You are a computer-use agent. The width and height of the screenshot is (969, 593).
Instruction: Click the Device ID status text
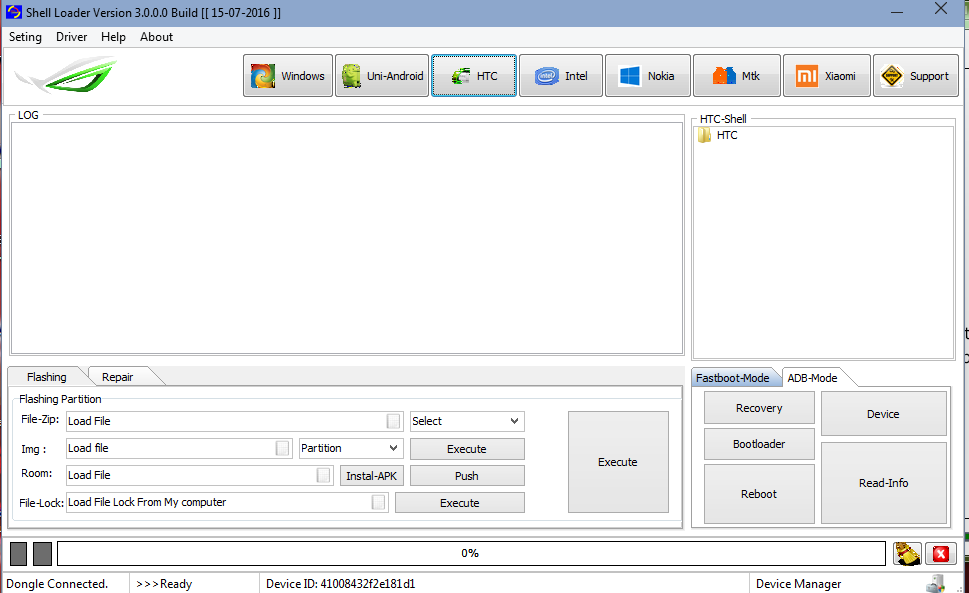point(341,584)
